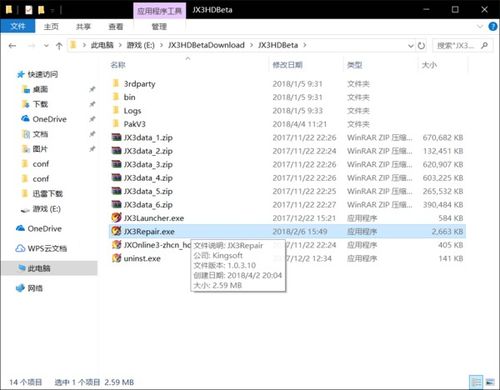Select the PakV3 folder icon

[x=116, y=124]
